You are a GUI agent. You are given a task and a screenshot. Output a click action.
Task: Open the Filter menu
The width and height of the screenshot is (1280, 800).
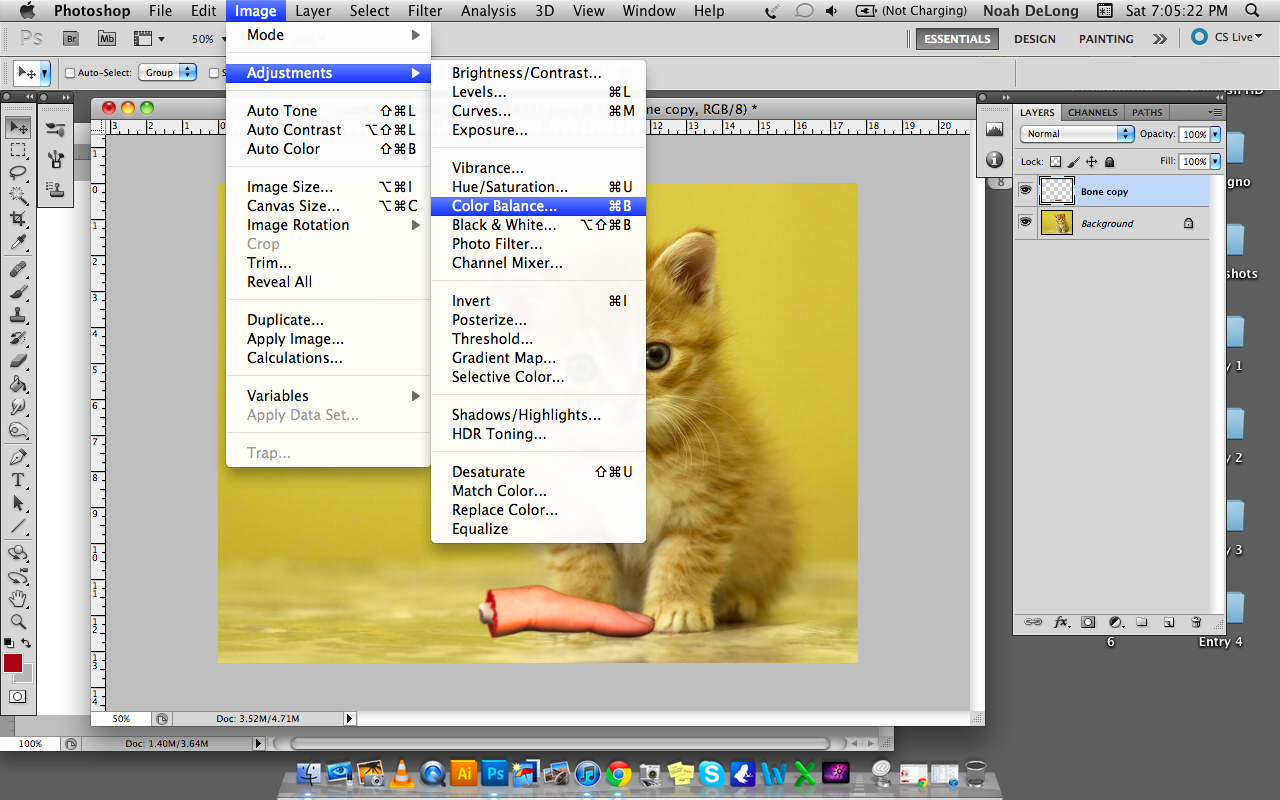pyautogui.click(x=425, y=11)
